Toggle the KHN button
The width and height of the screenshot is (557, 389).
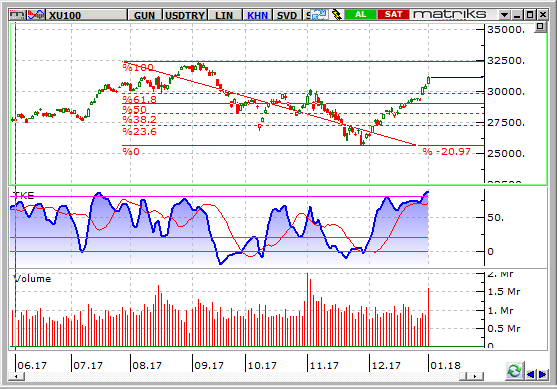pos(258,15)
